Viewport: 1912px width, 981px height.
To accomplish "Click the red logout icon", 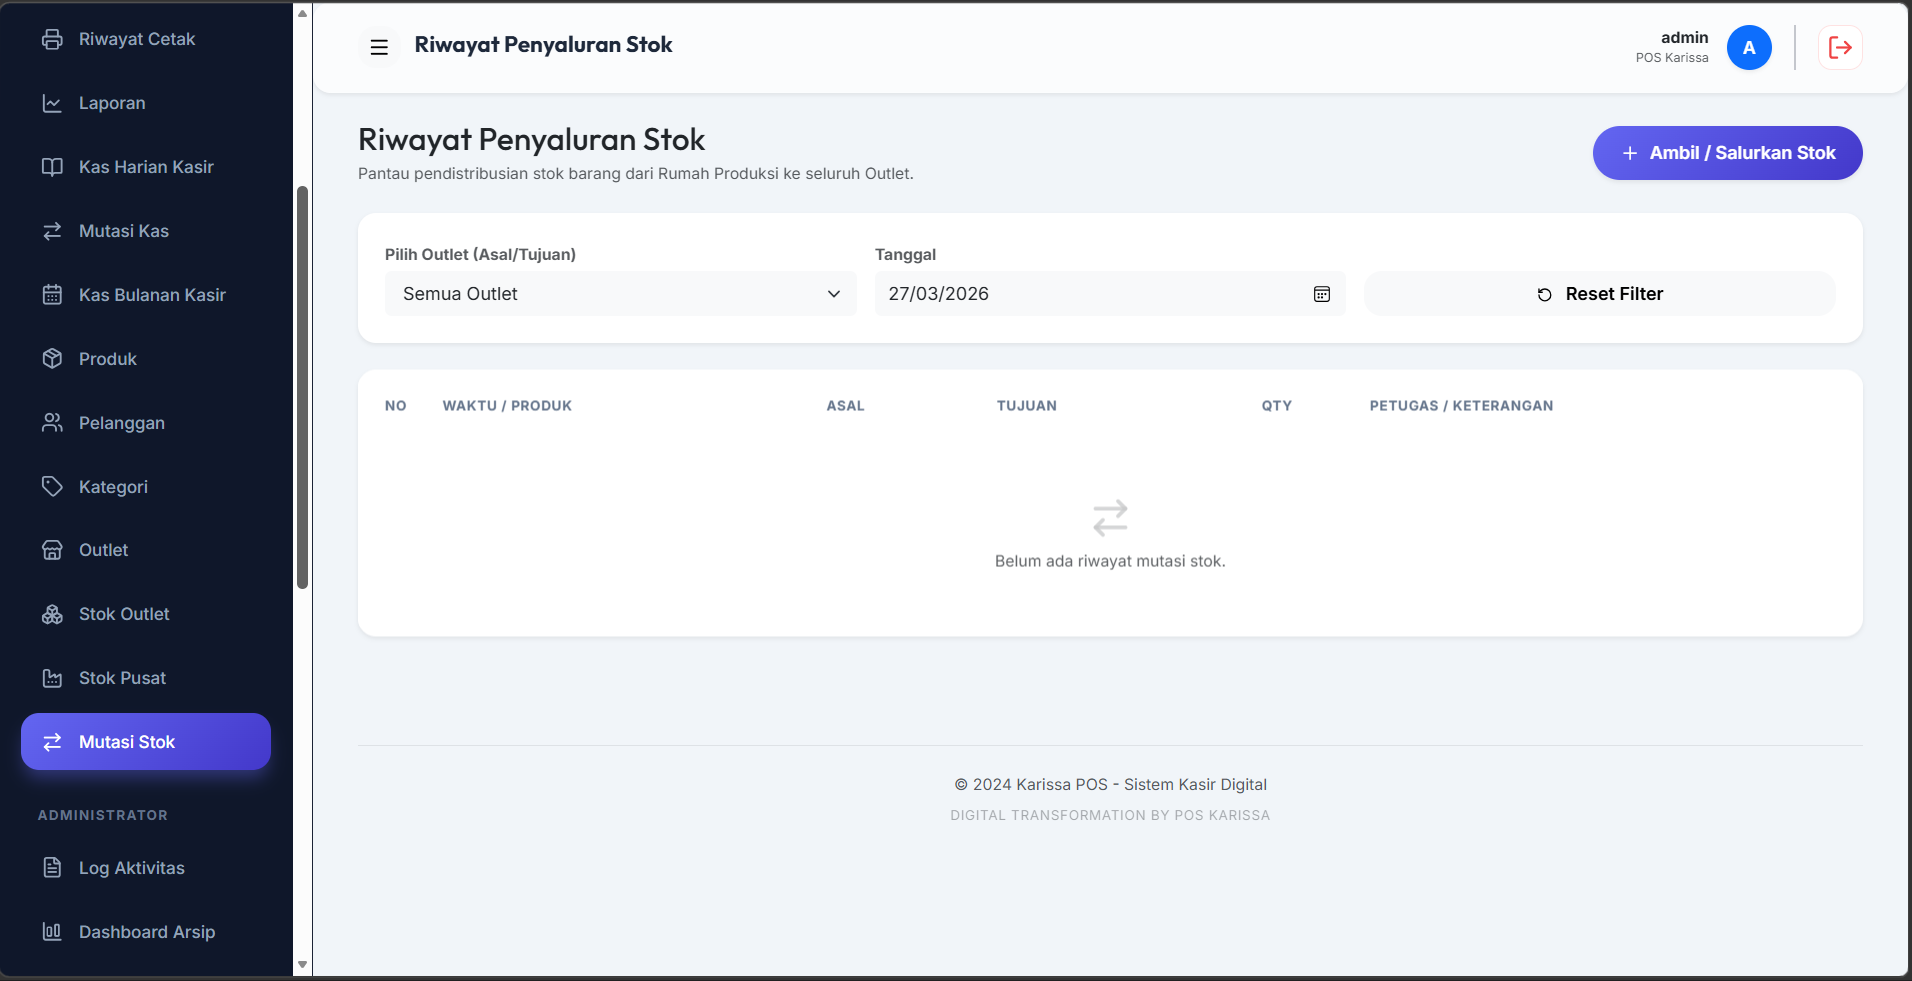I will (x=1840, y=47).
